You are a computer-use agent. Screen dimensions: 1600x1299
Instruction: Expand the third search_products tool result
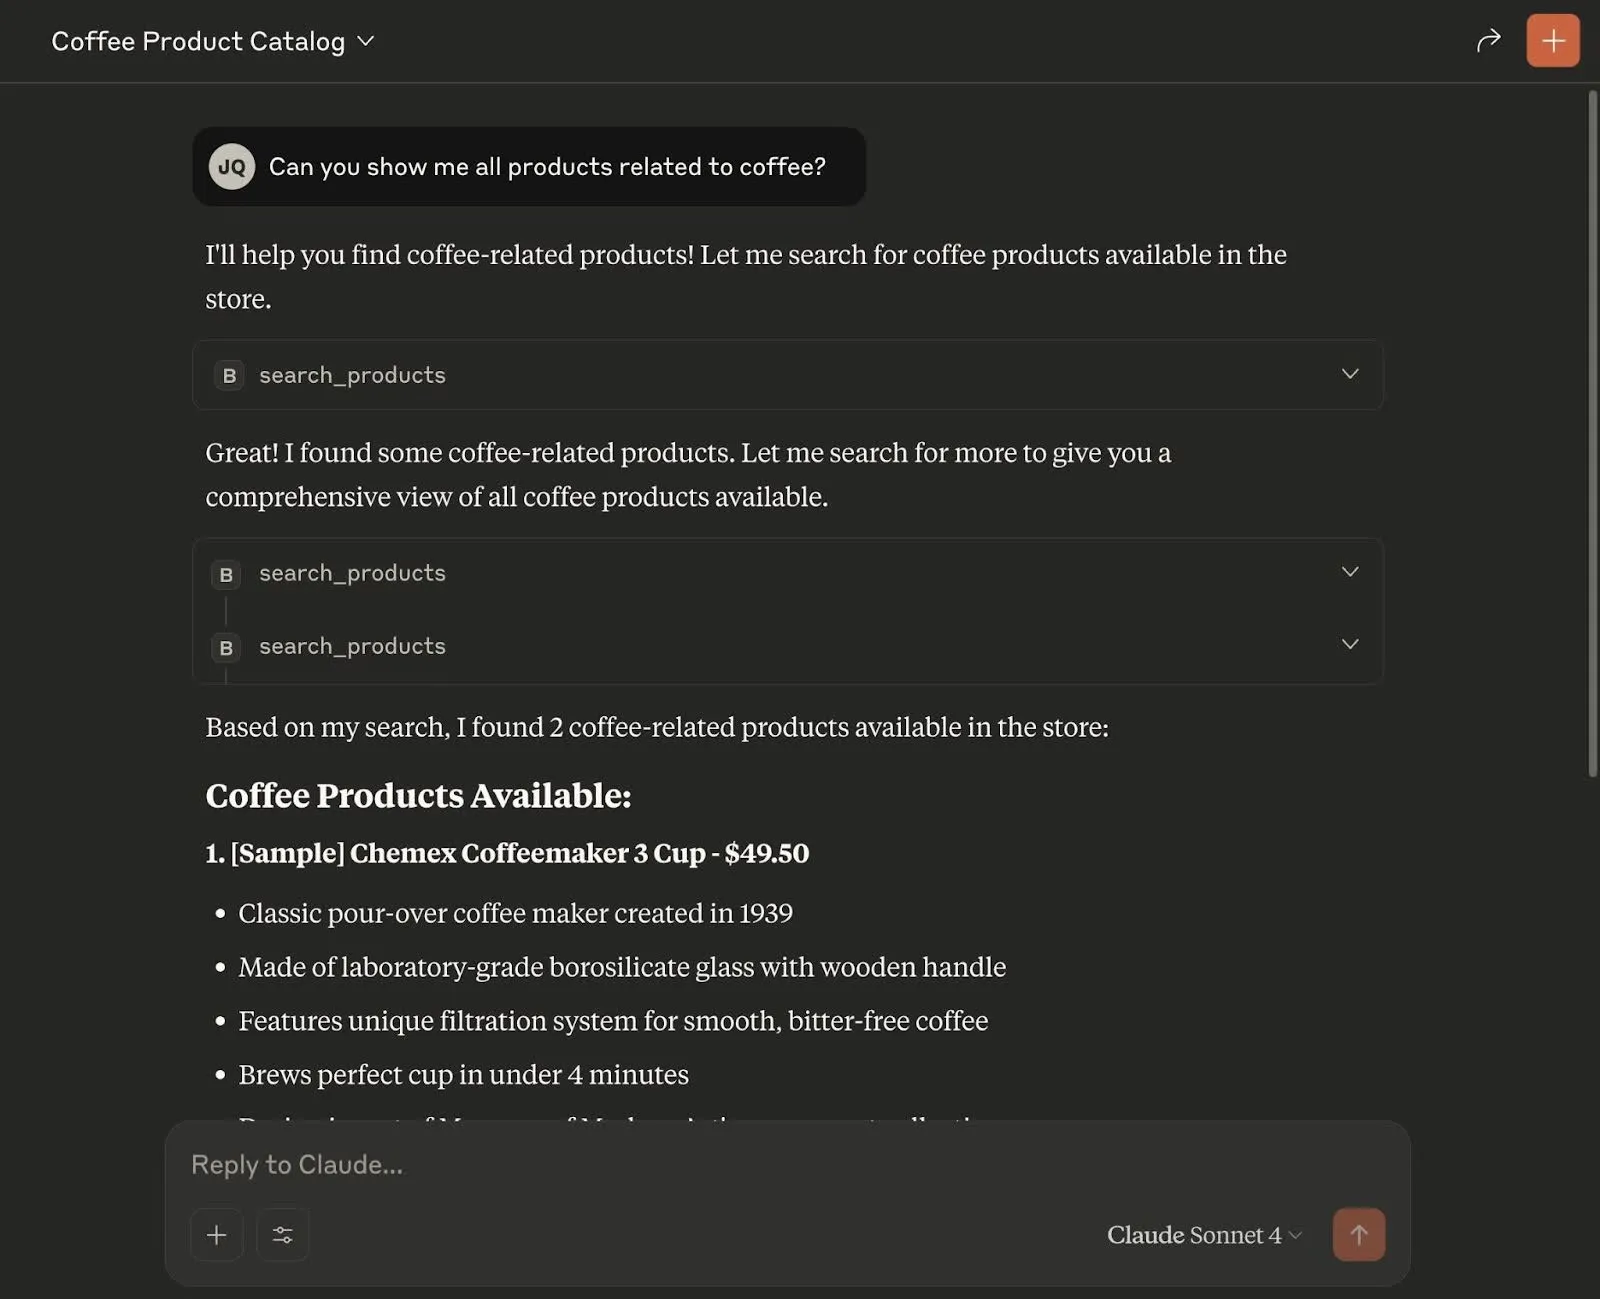point(787,646)
